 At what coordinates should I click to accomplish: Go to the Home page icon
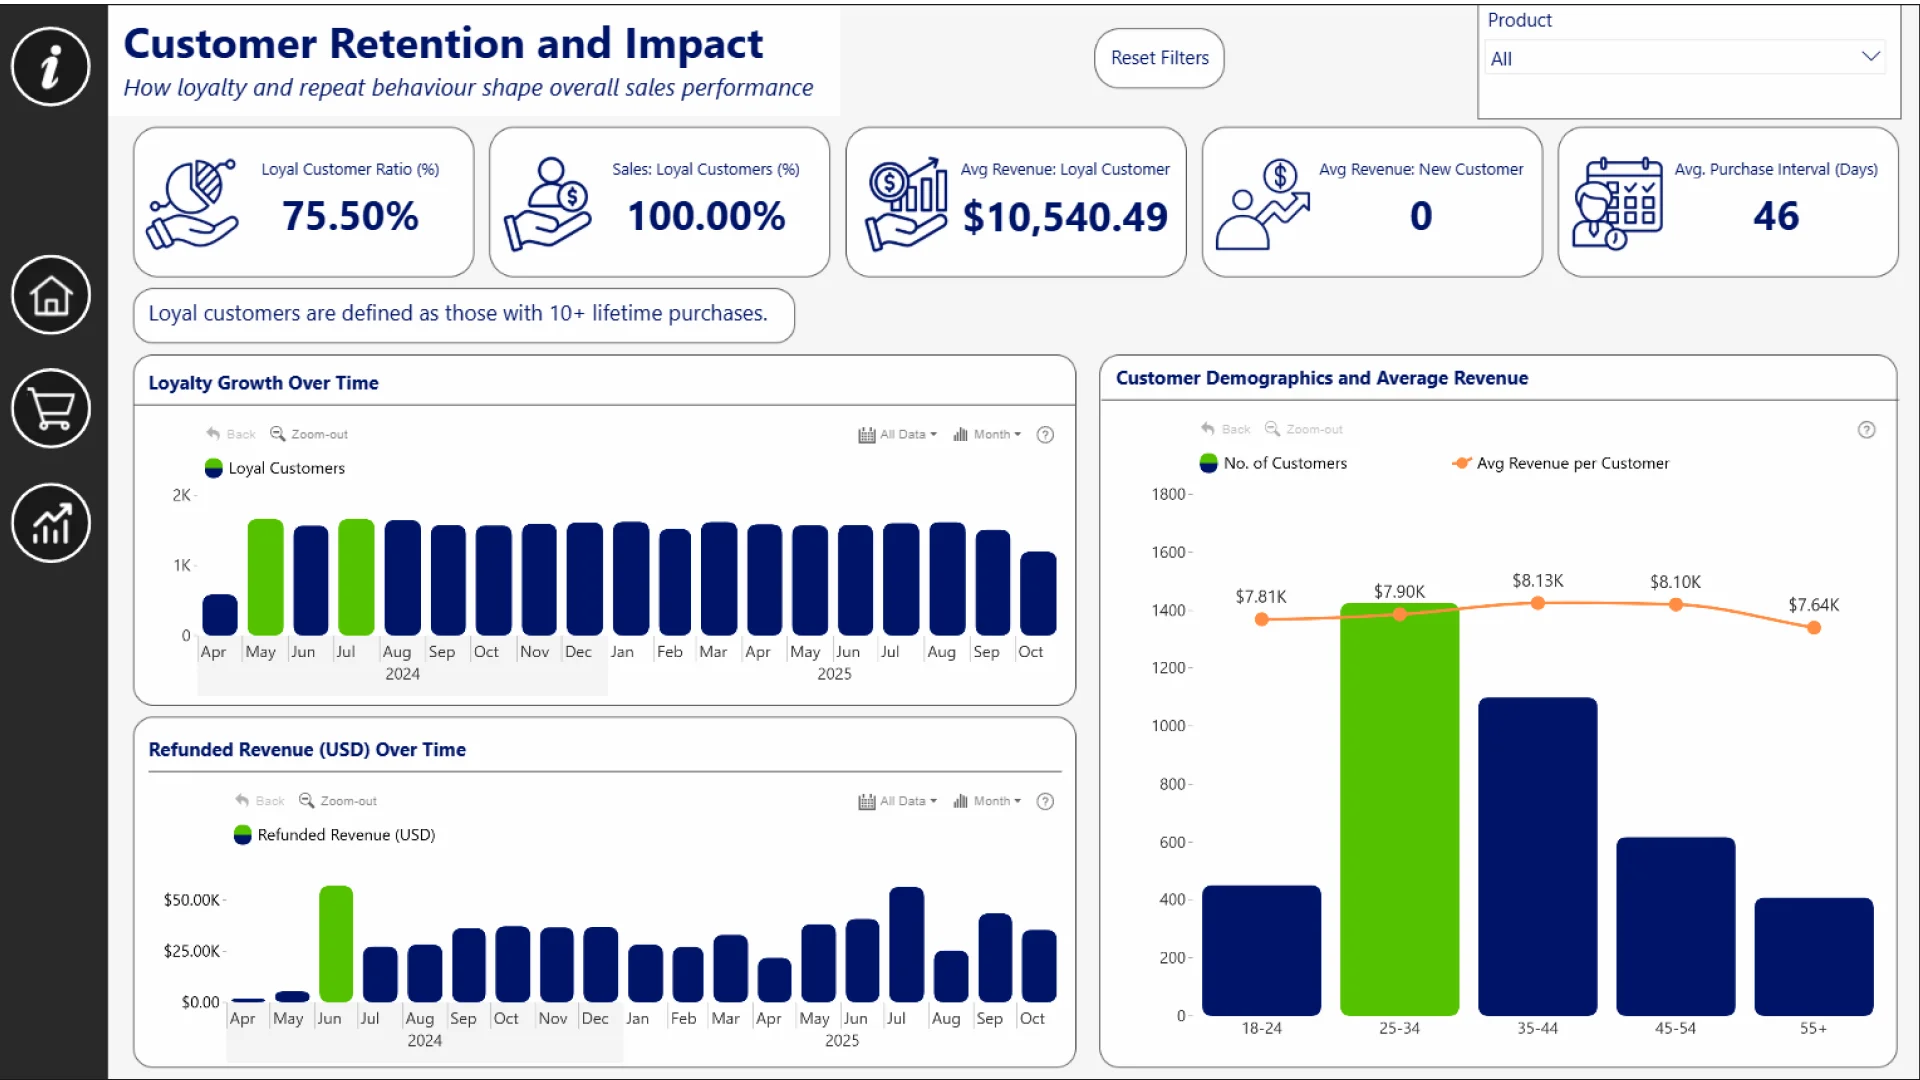pos(50,295)
